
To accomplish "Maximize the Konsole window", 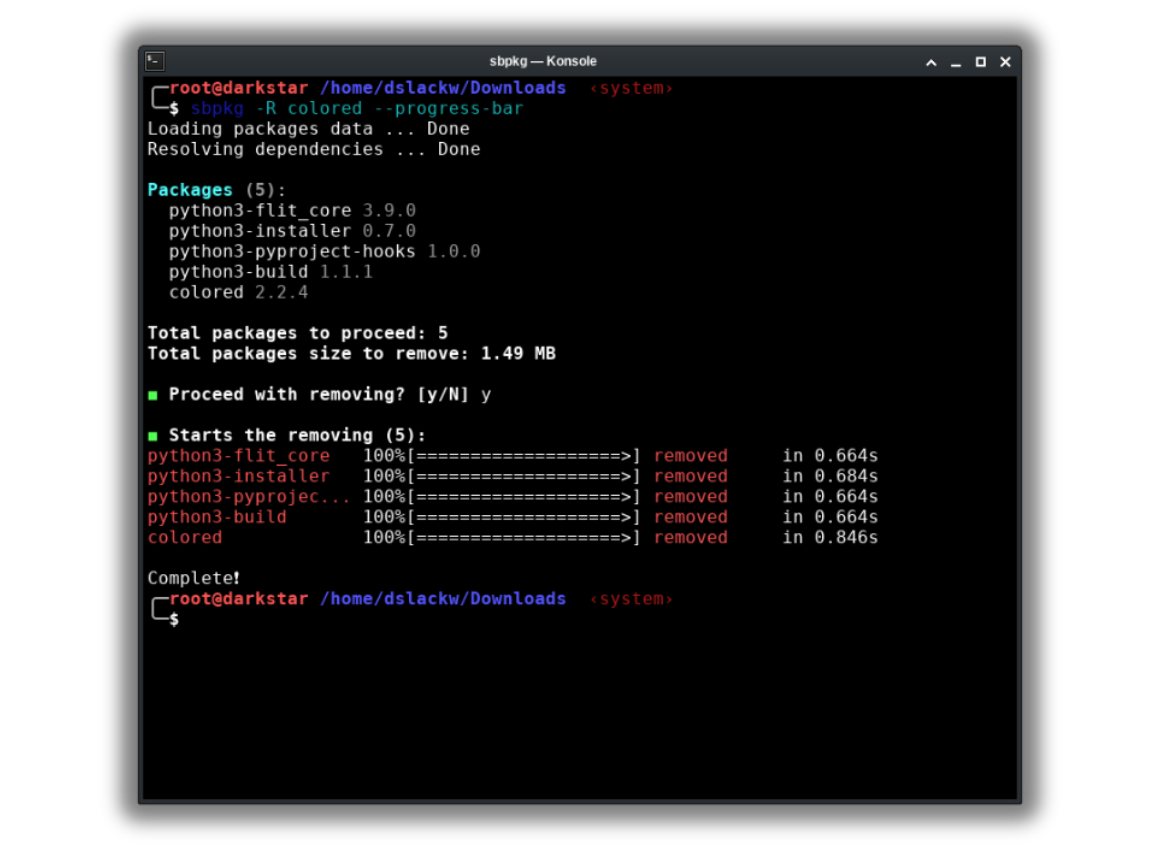I will pyautogui.click(x=980, y=62).
